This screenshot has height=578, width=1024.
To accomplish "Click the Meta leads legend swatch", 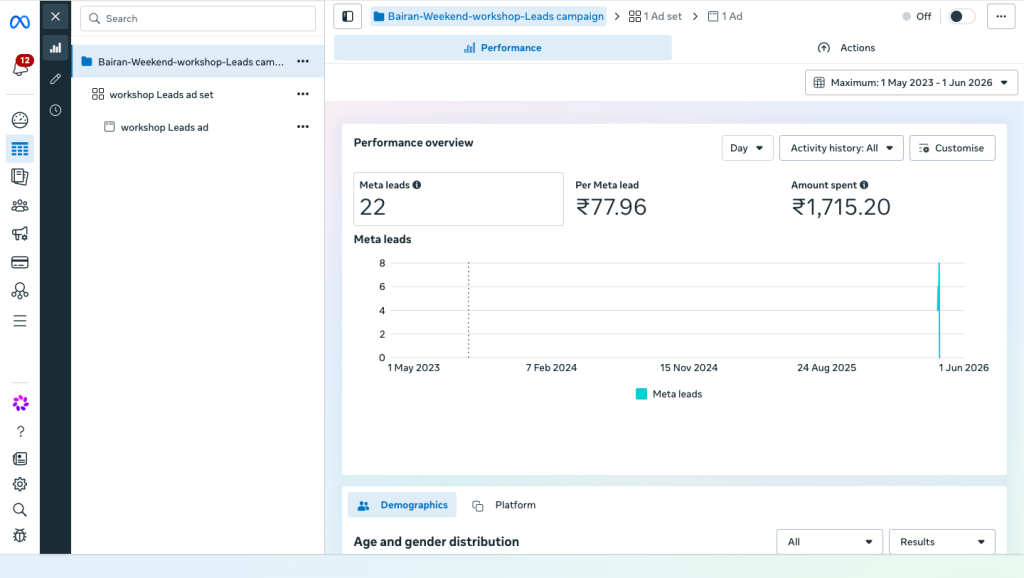I will pyautogui.click(x=641, y=394).
